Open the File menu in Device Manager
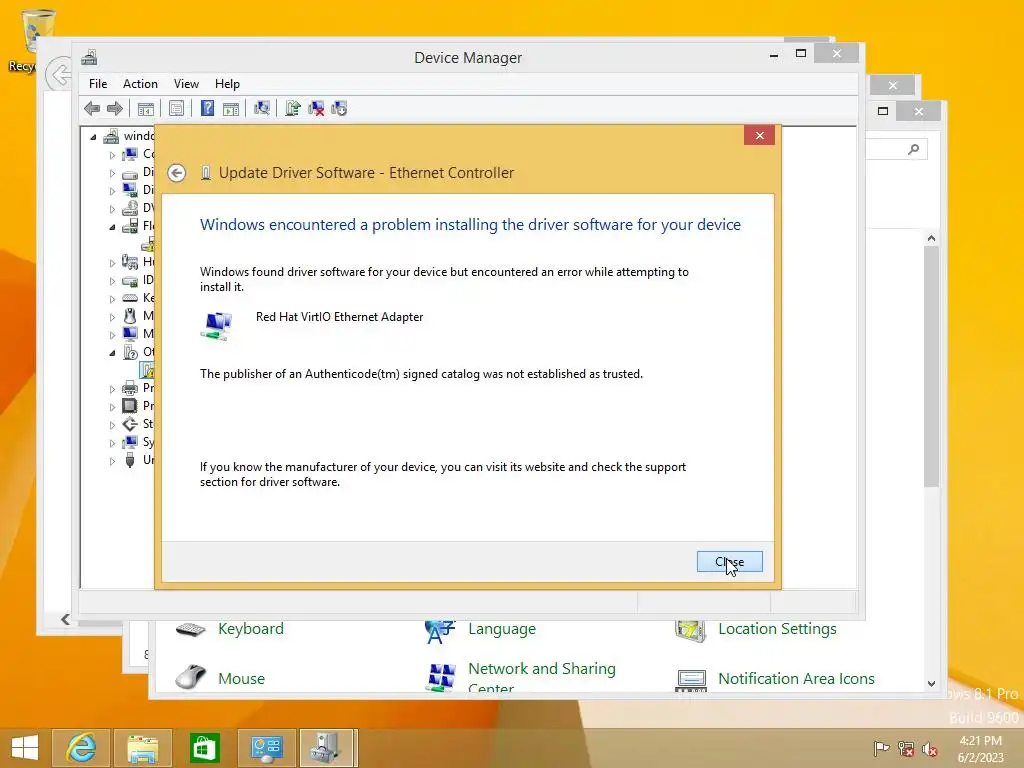This screenshot has width=1024, height=768. [98, 84]
